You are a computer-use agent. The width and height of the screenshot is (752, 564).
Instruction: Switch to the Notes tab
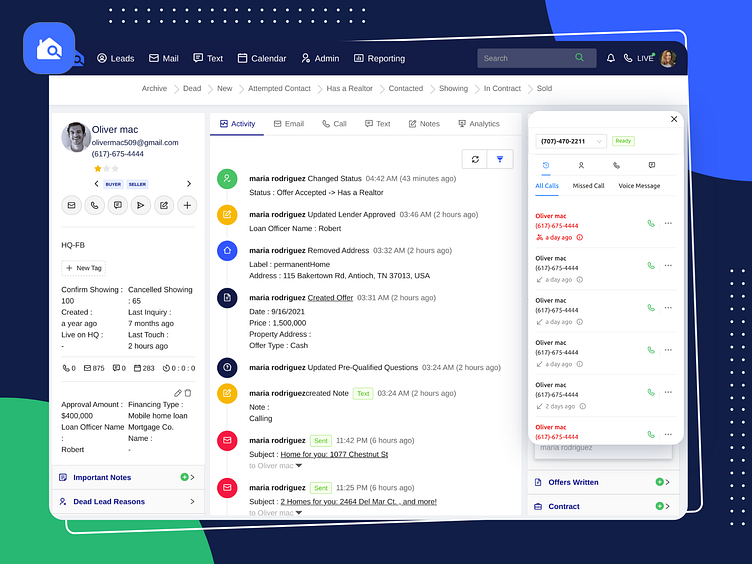[x=424, y=124]
